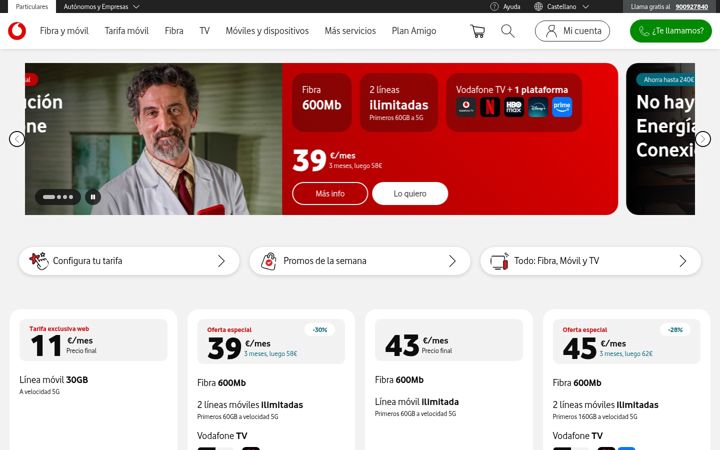Image resolution: width=720 pixels, height=450 pixels.
Task: Click the Mi cuenta user icon
Action: [551, 31]
